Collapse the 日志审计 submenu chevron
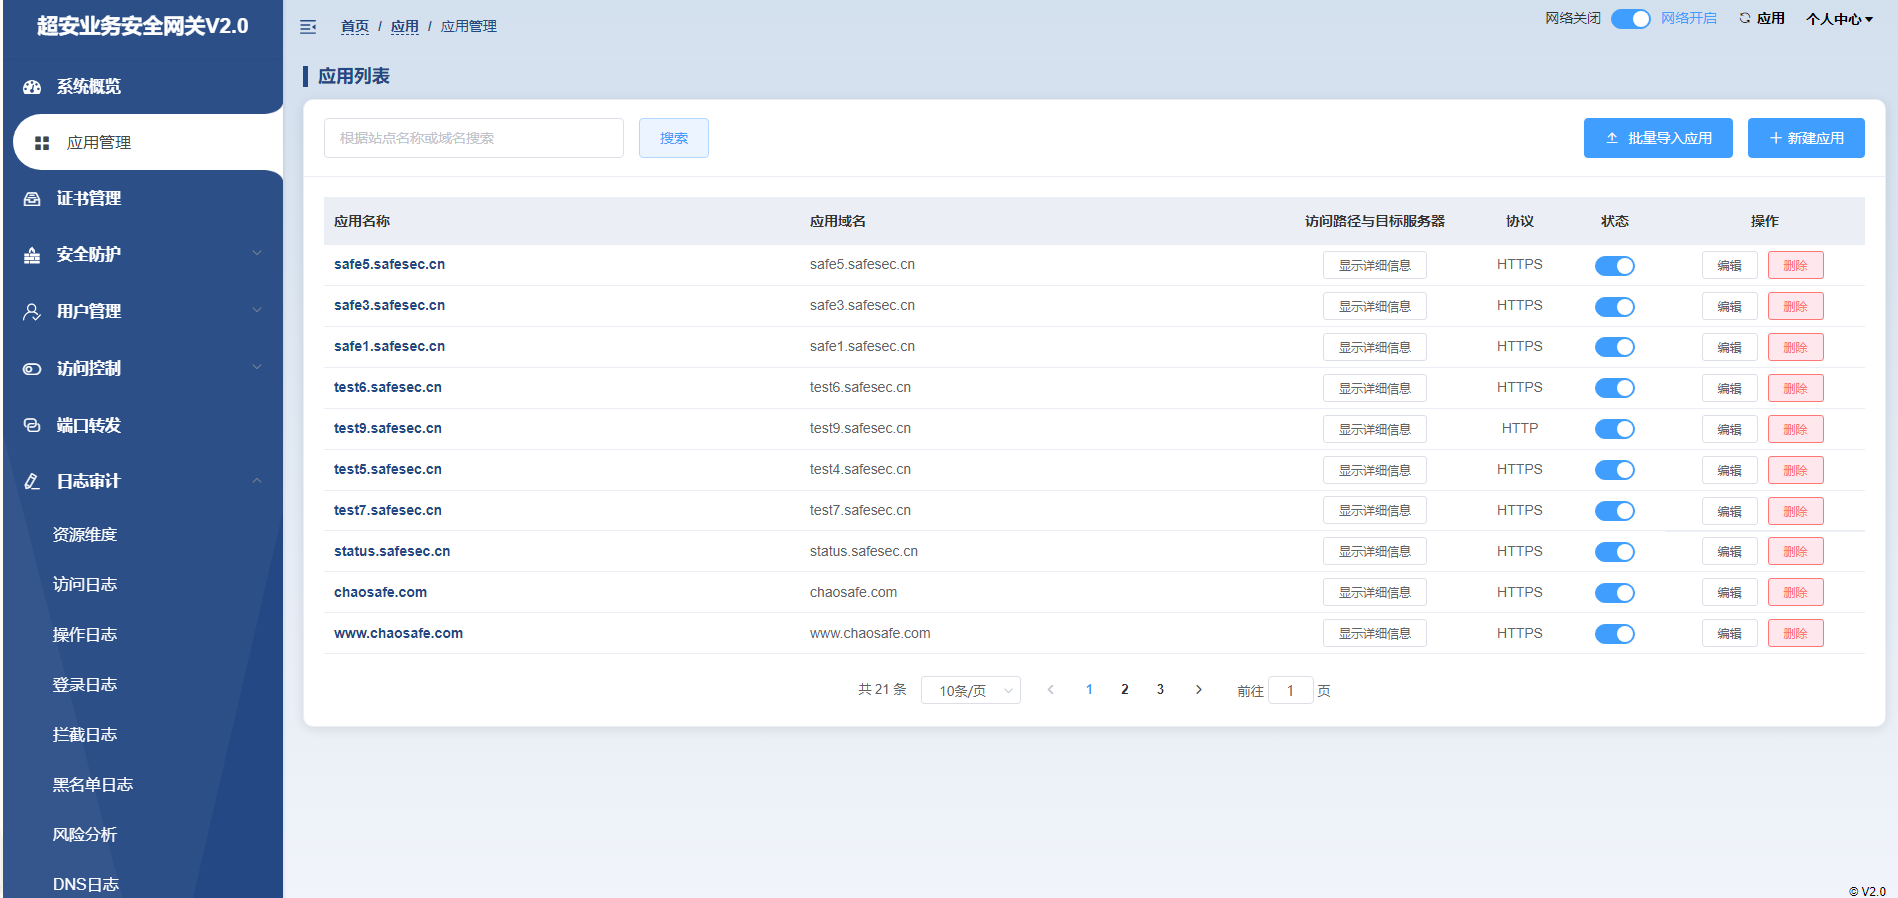The image size is (1898, 898). [257, 481]
